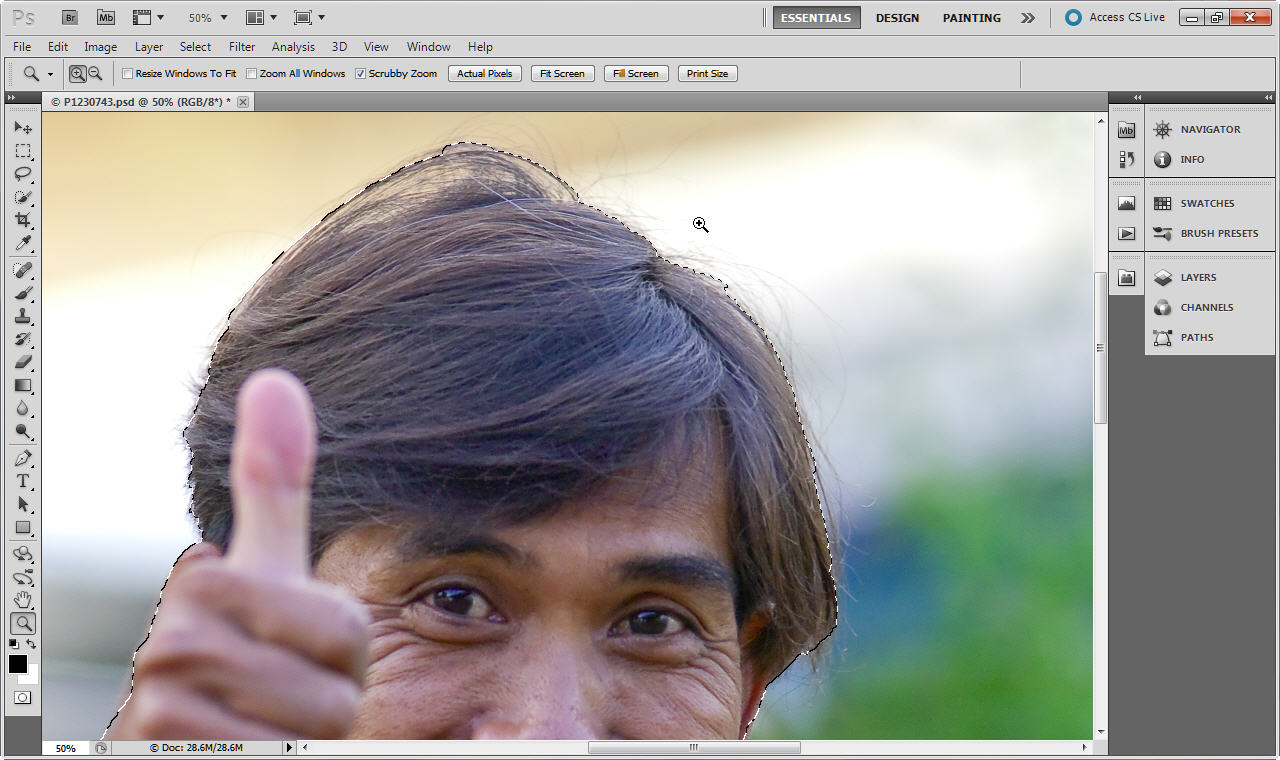Open the Filter menu
The height and width of the screenshot is (760, 1280).
[x=242, y=46]
